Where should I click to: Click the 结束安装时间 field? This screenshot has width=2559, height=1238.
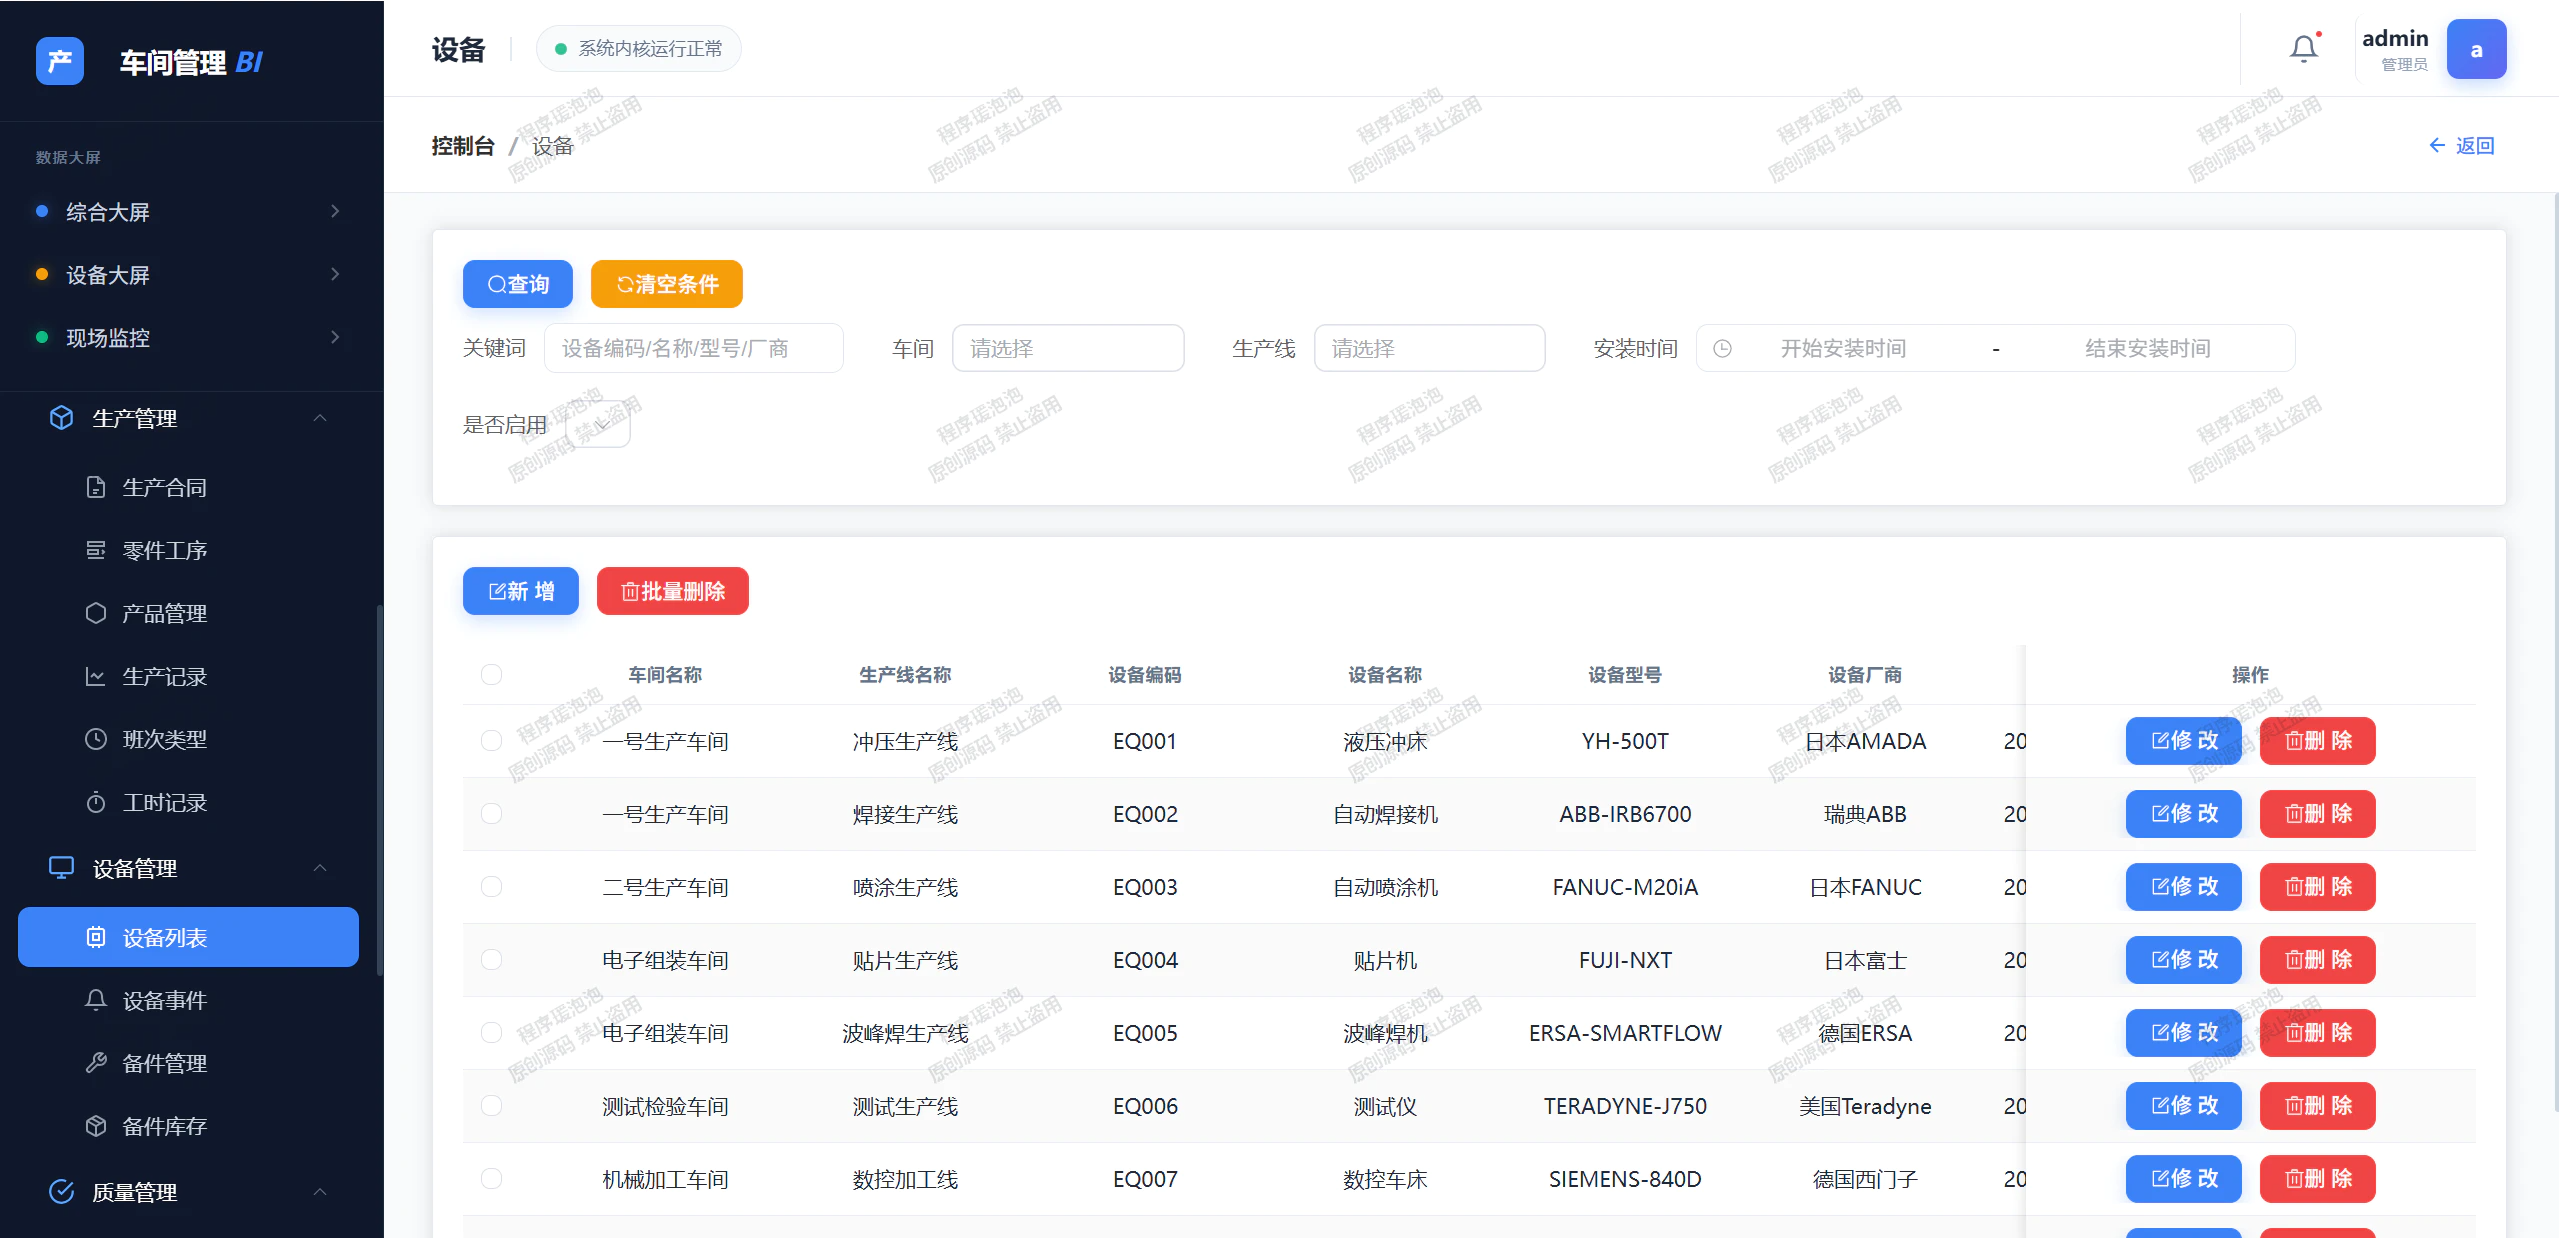2148,348
